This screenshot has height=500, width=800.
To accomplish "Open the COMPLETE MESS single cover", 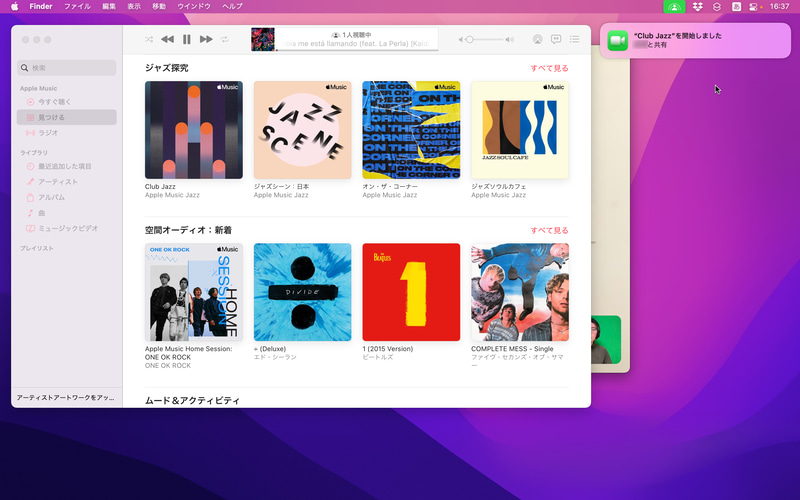I will tap(520, 292).
